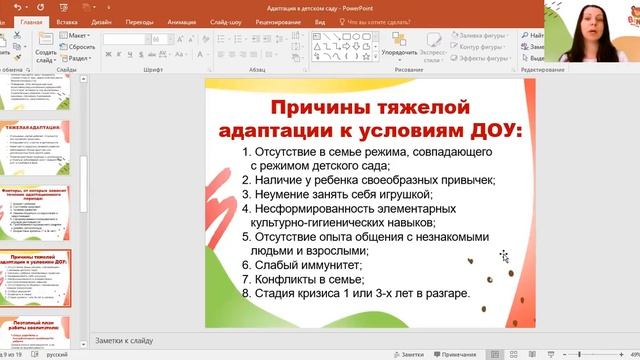Click the zoom slider handle in the status bar

click(x=580, y=354)
